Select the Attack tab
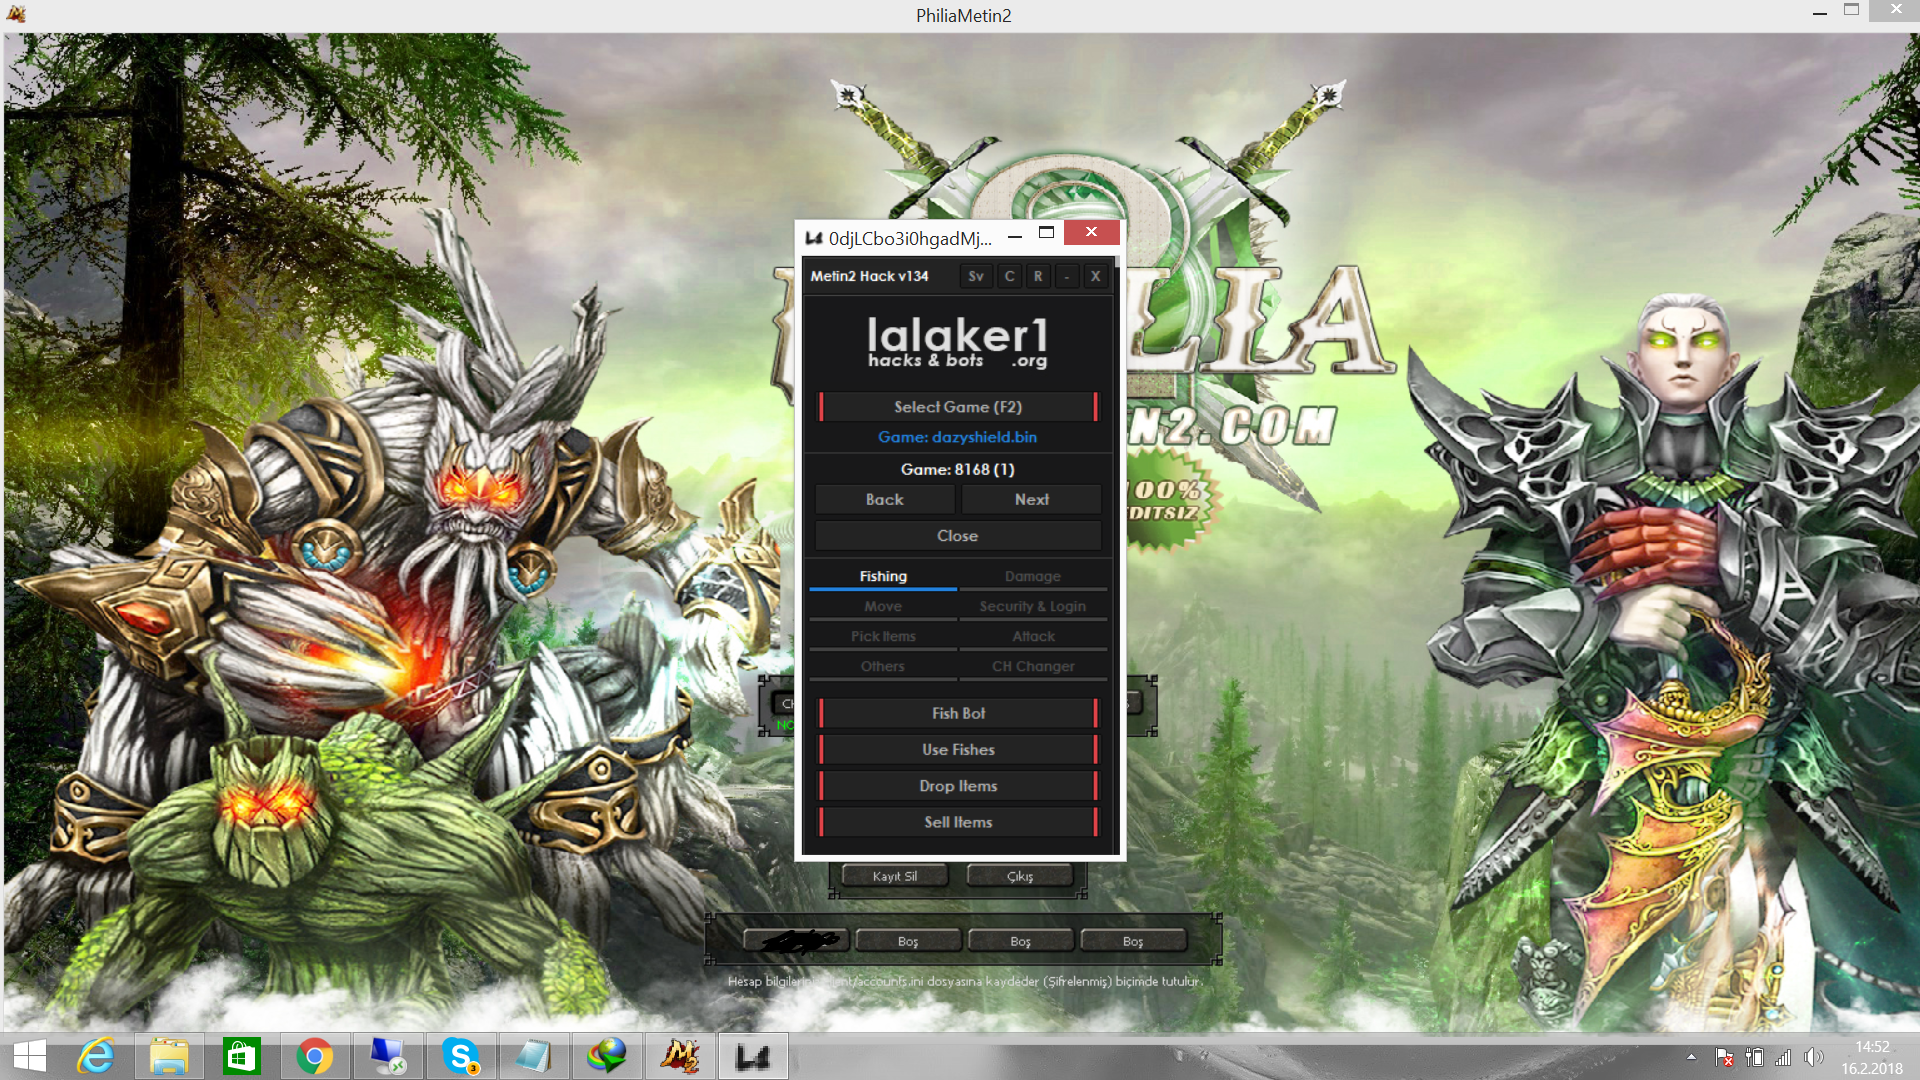Viewport: 1920px width, 1080px height. point(1033,637)
